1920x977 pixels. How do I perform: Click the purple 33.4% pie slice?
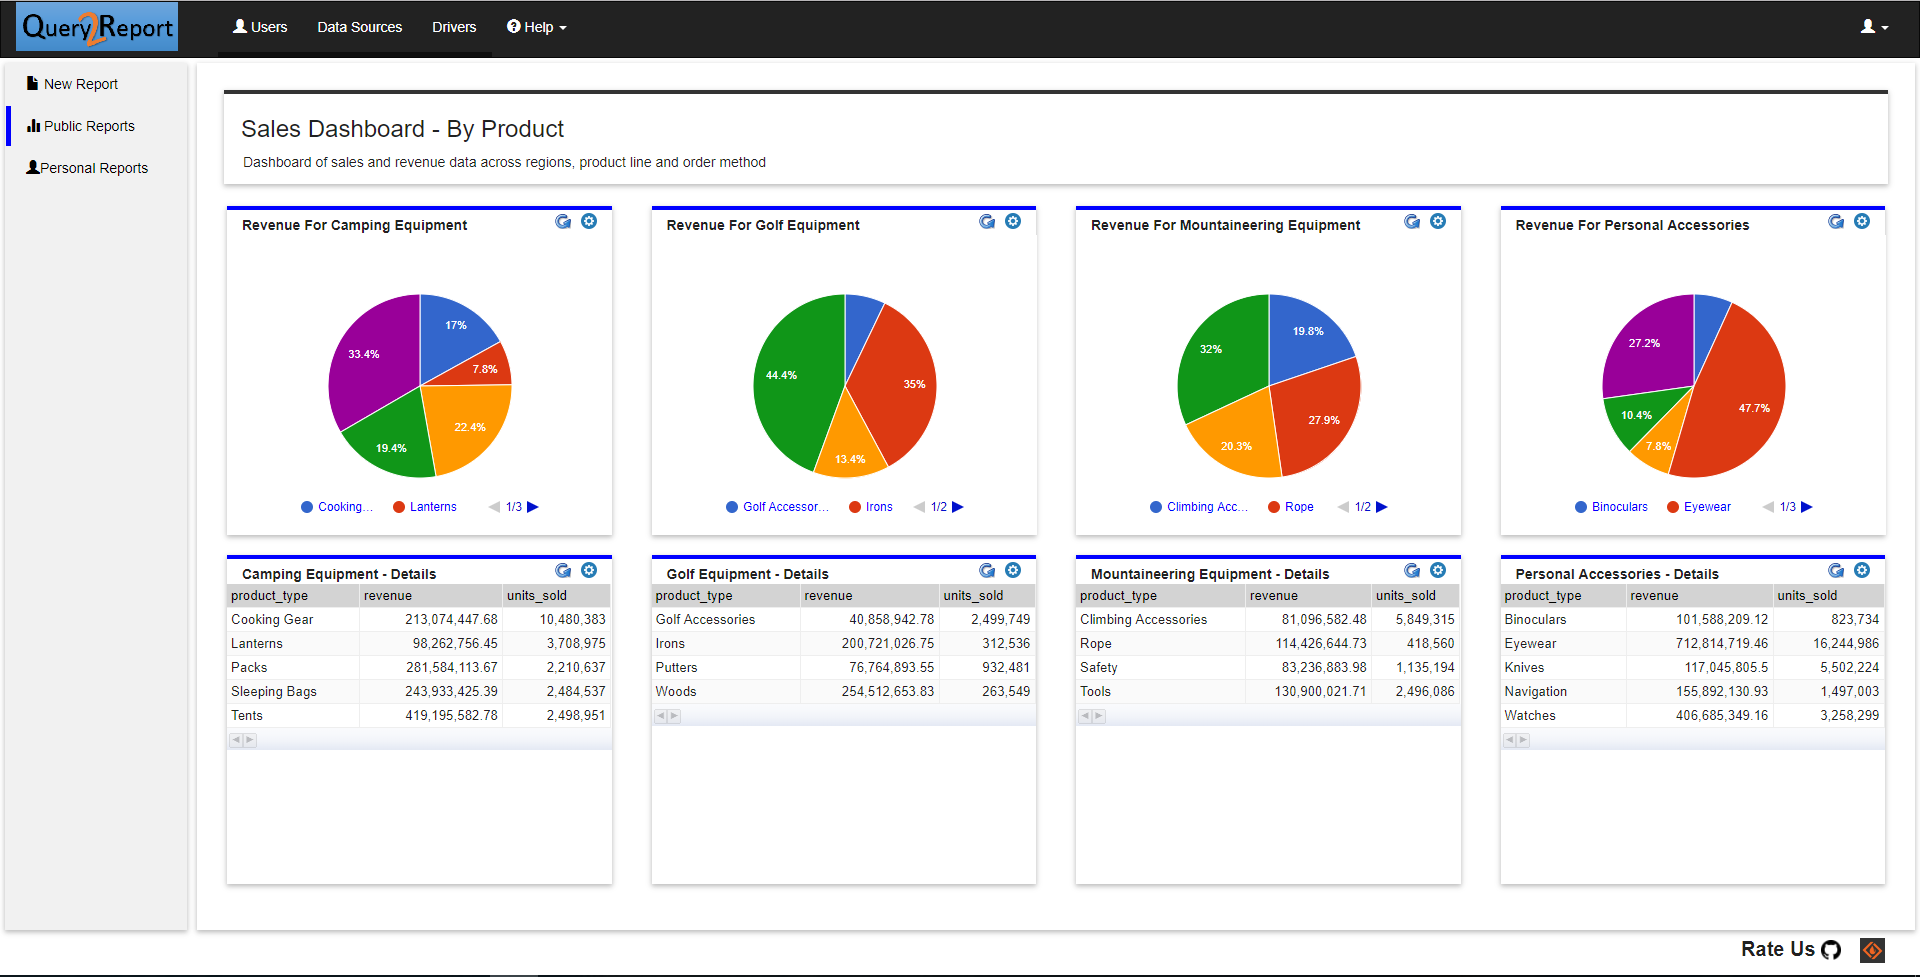(370, 370)
